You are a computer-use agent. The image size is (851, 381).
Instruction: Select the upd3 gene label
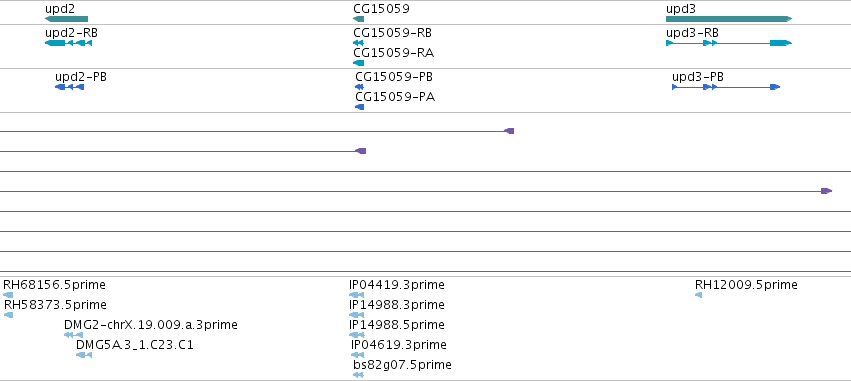pyautogui.click(x=681, y=9)
